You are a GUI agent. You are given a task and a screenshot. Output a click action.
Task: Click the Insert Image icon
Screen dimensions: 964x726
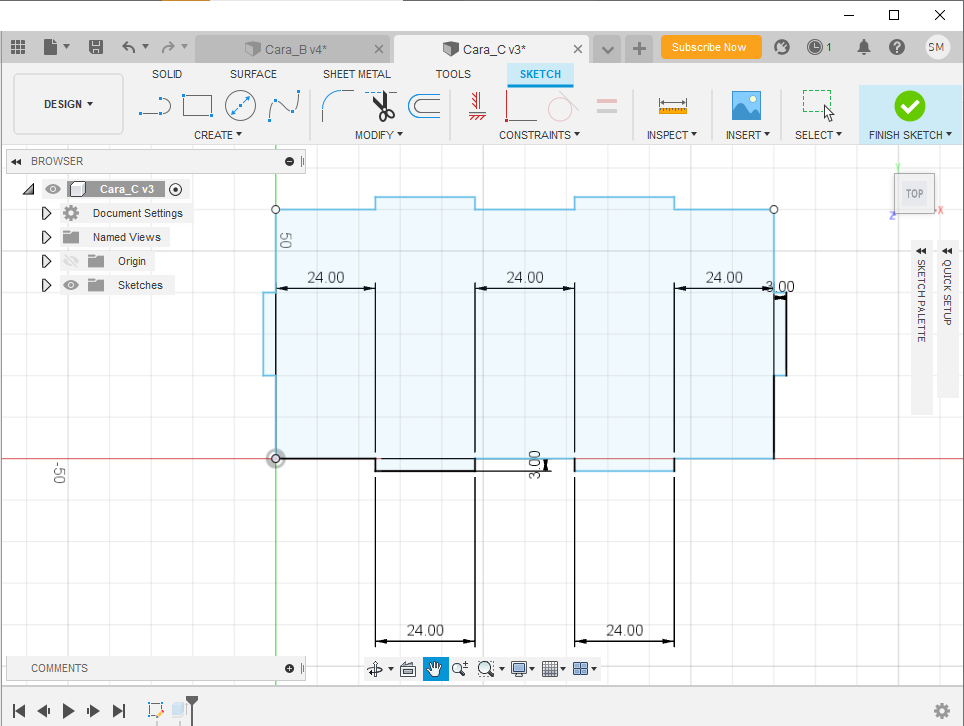tap(746, 106)
